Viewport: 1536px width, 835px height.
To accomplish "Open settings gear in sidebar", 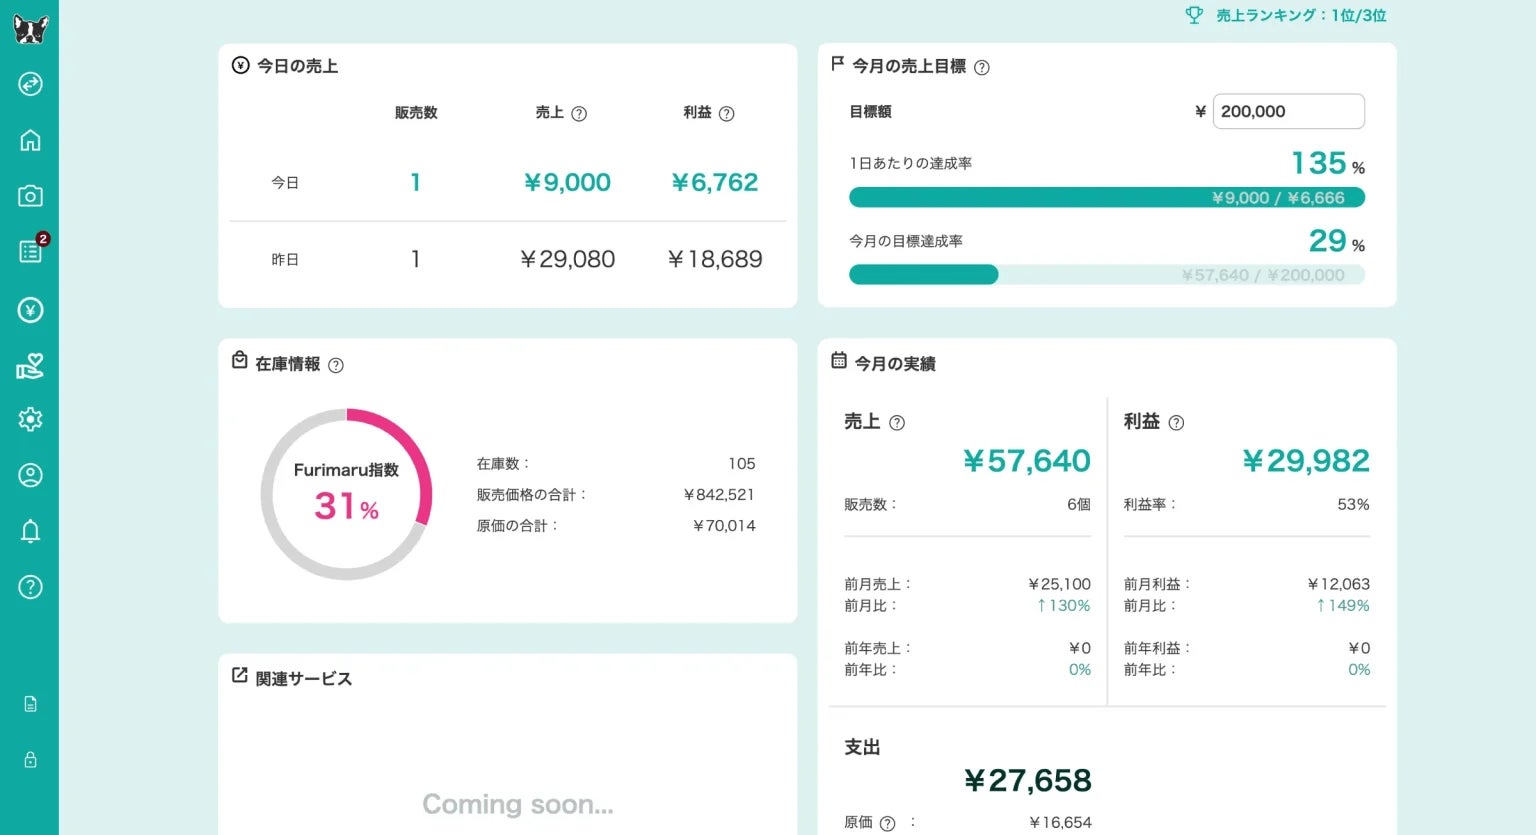I will [30, 419].
